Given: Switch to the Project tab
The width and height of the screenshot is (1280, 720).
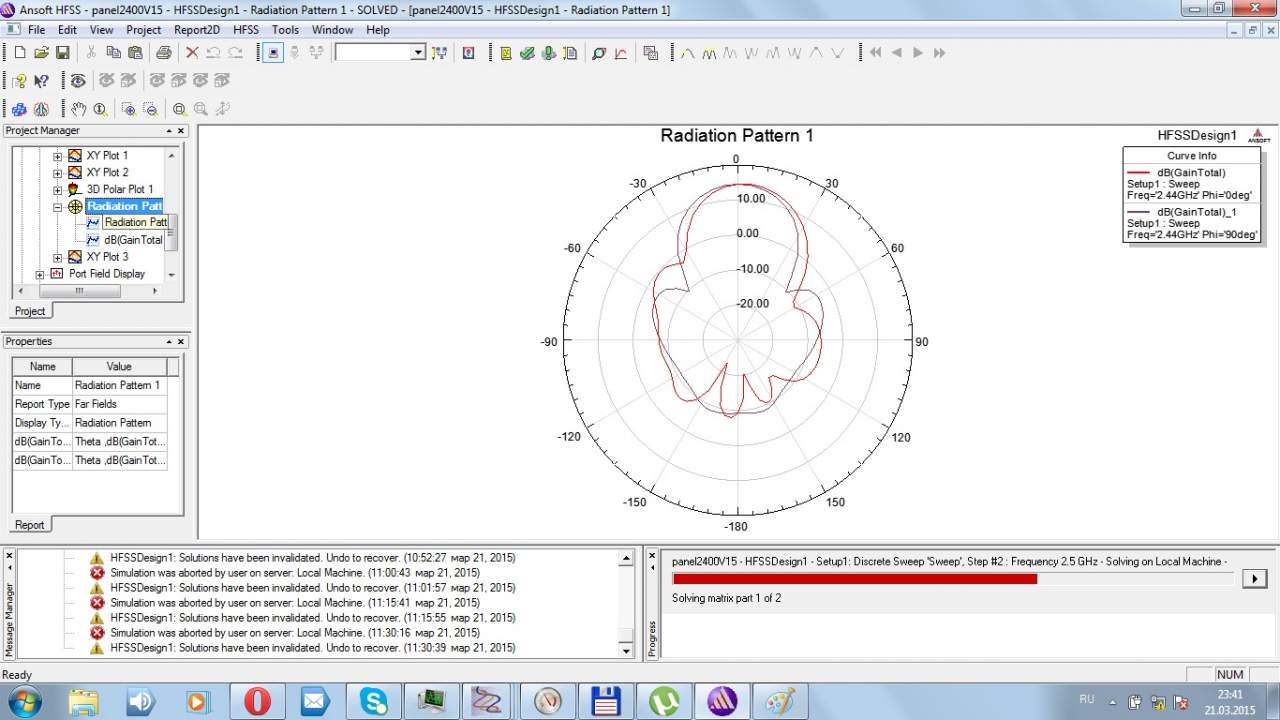Looking at the screenshot, I should point(29,311).
